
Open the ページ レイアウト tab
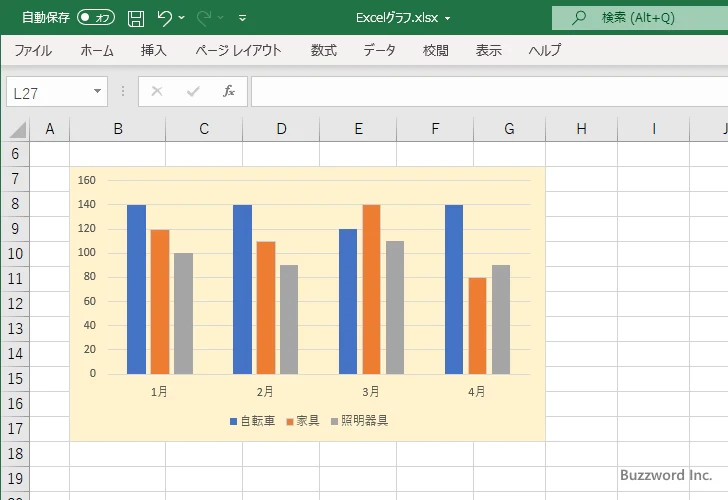click(238, 50)
